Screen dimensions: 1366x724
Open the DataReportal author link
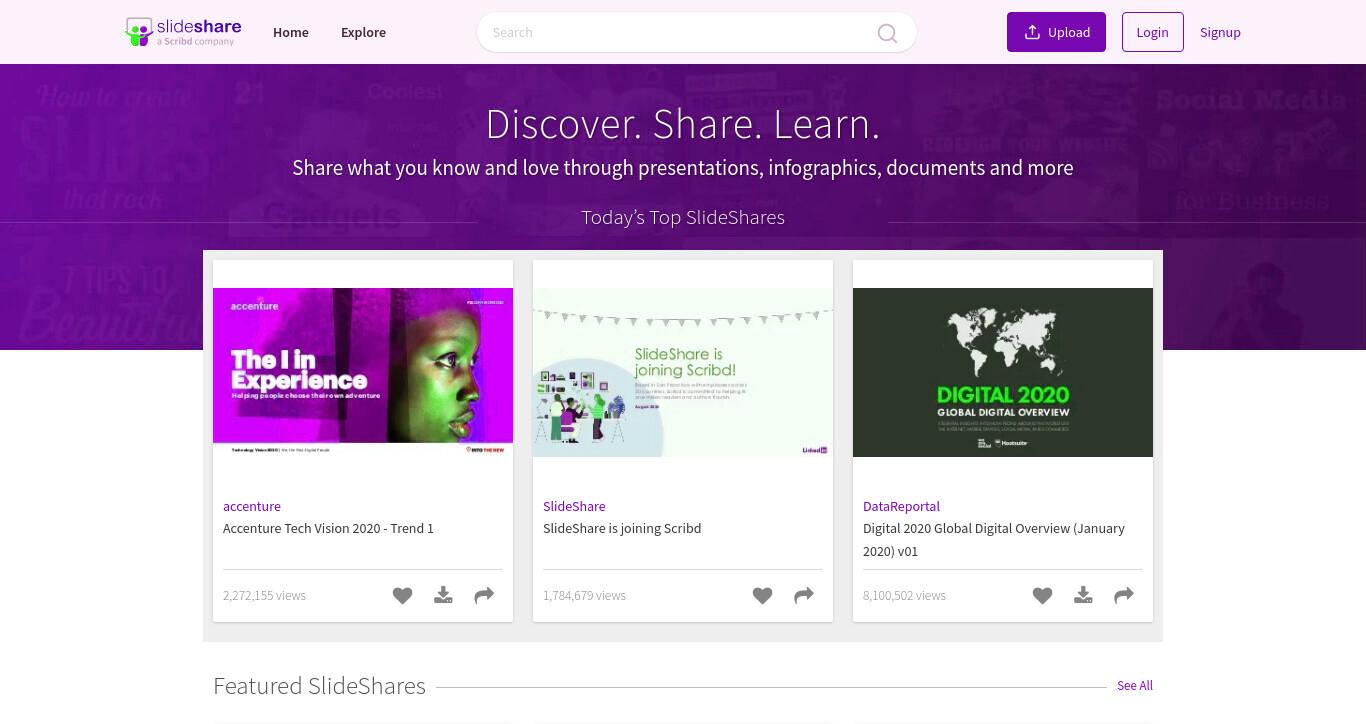coord(901,506)
